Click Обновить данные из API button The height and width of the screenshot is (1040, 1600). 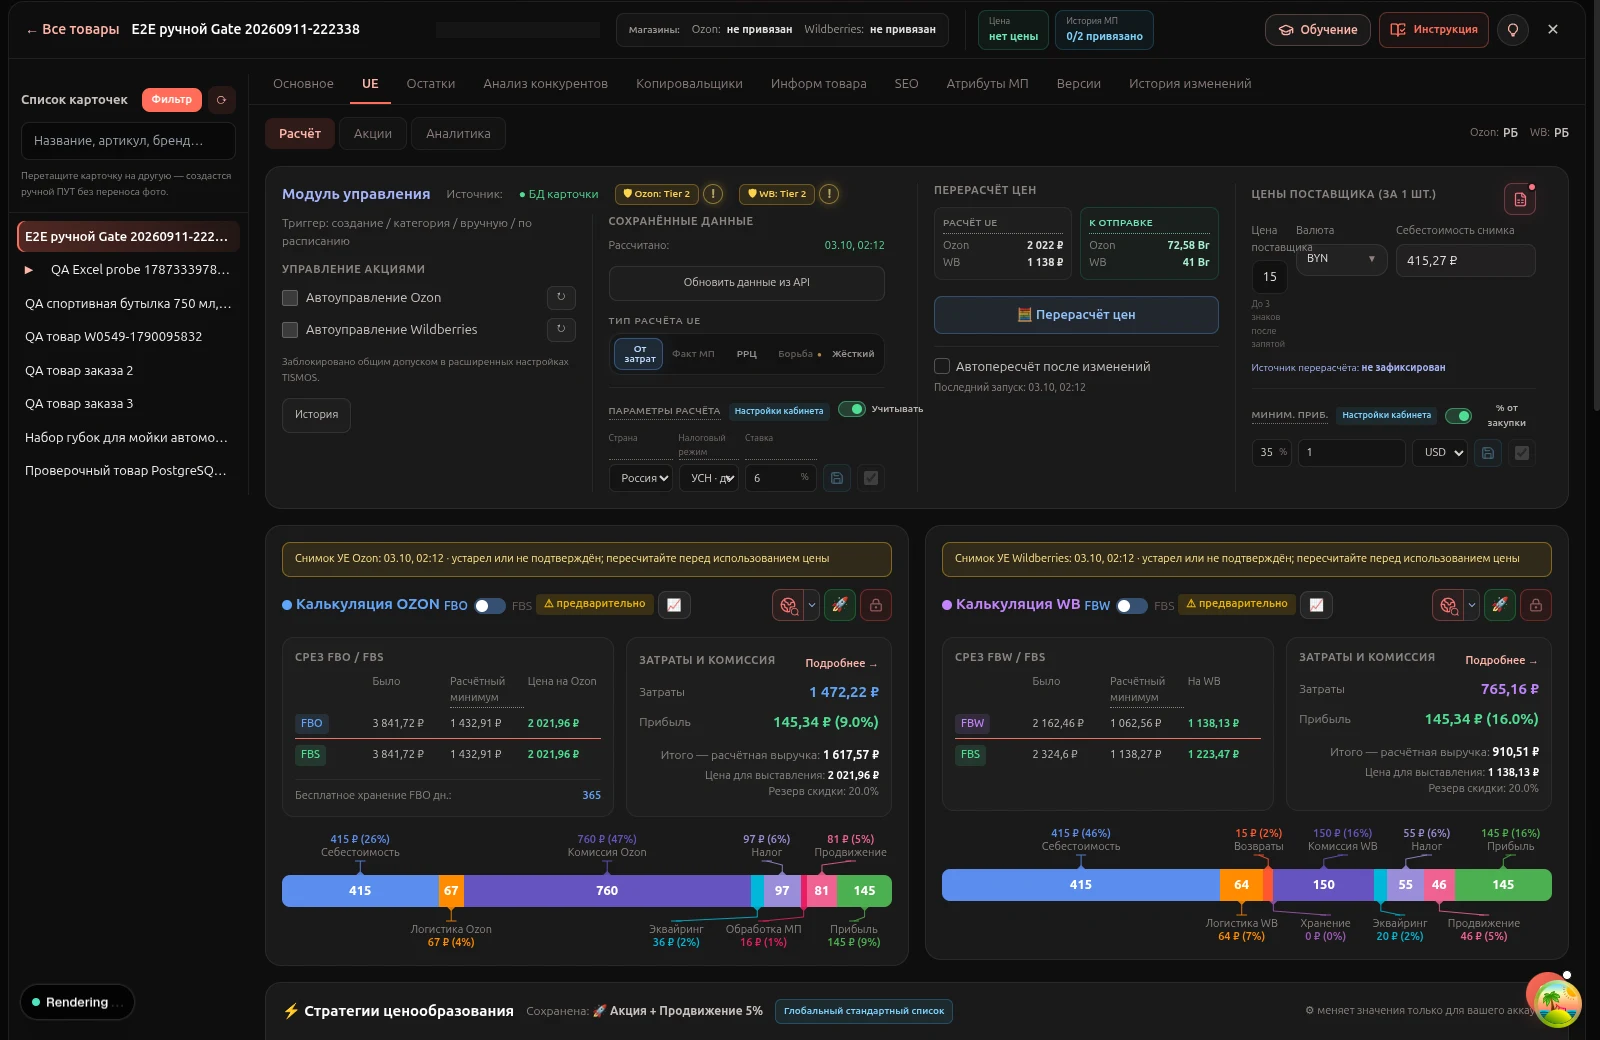(x=746, y=283)
